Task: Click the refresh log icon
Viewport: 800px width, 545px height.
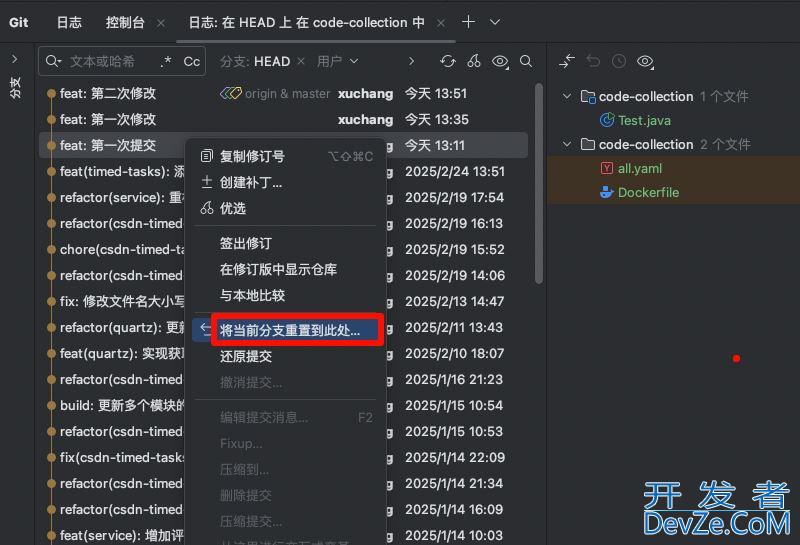Action: point(447,62)
